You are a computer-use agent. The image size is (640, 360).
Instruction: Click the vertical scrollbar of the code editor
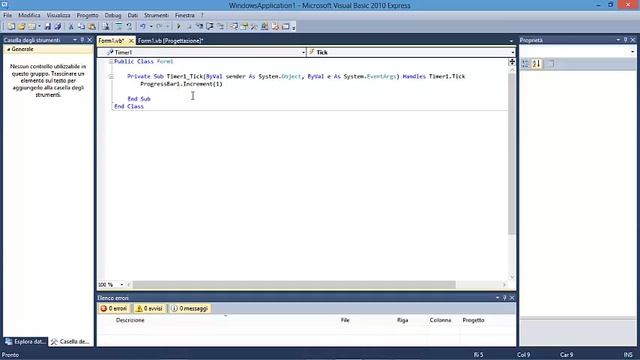coord(512,153)
